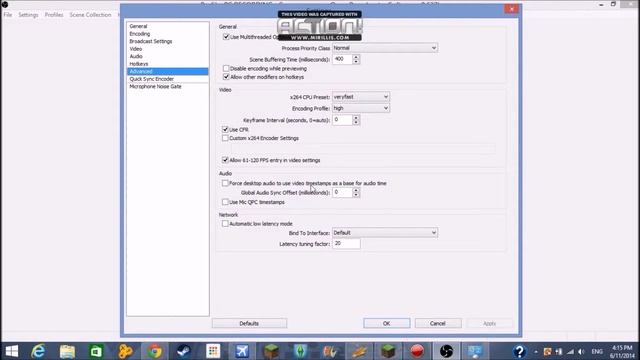The height and width of the screenshot is (360, 640).
Task: Click the Defaults button
Action: click(249, 323)
